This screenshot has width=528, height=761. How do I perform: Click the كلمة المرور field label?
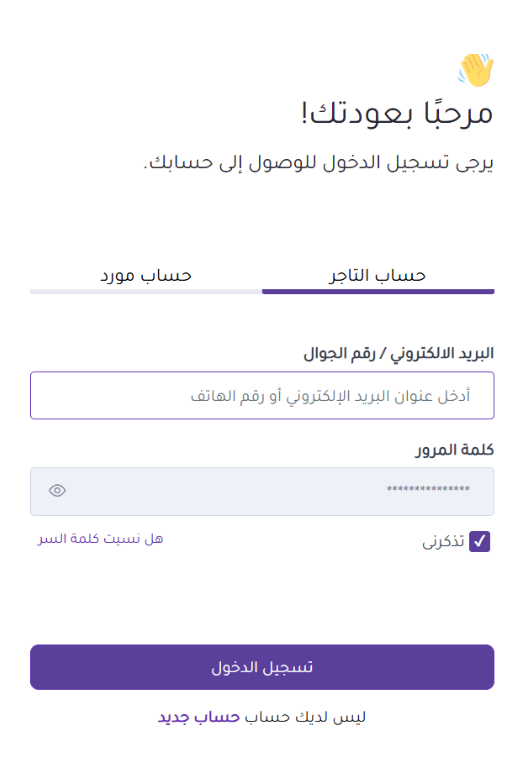[x=454, y=450]
